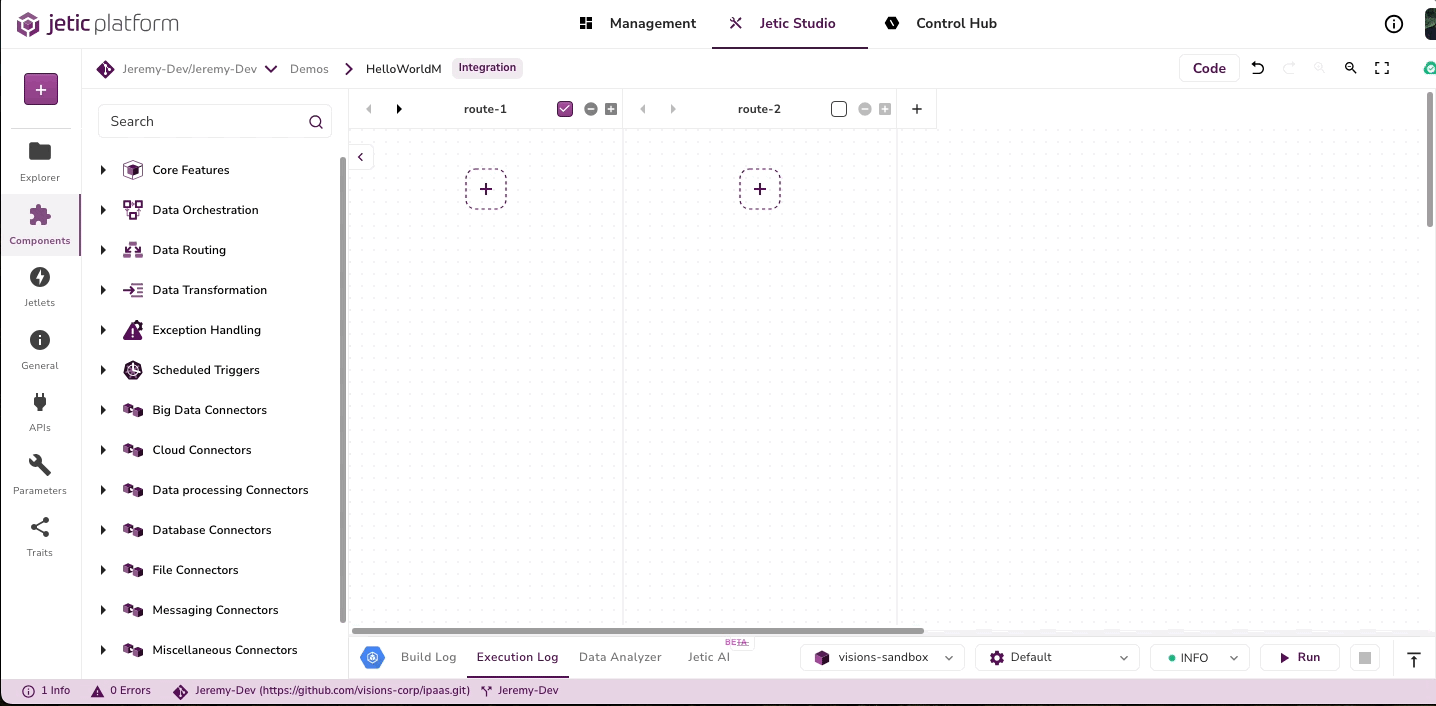Add a step in route-2 canvas
The height and width of the screenshot is (706, 1436).
(760, 189)
